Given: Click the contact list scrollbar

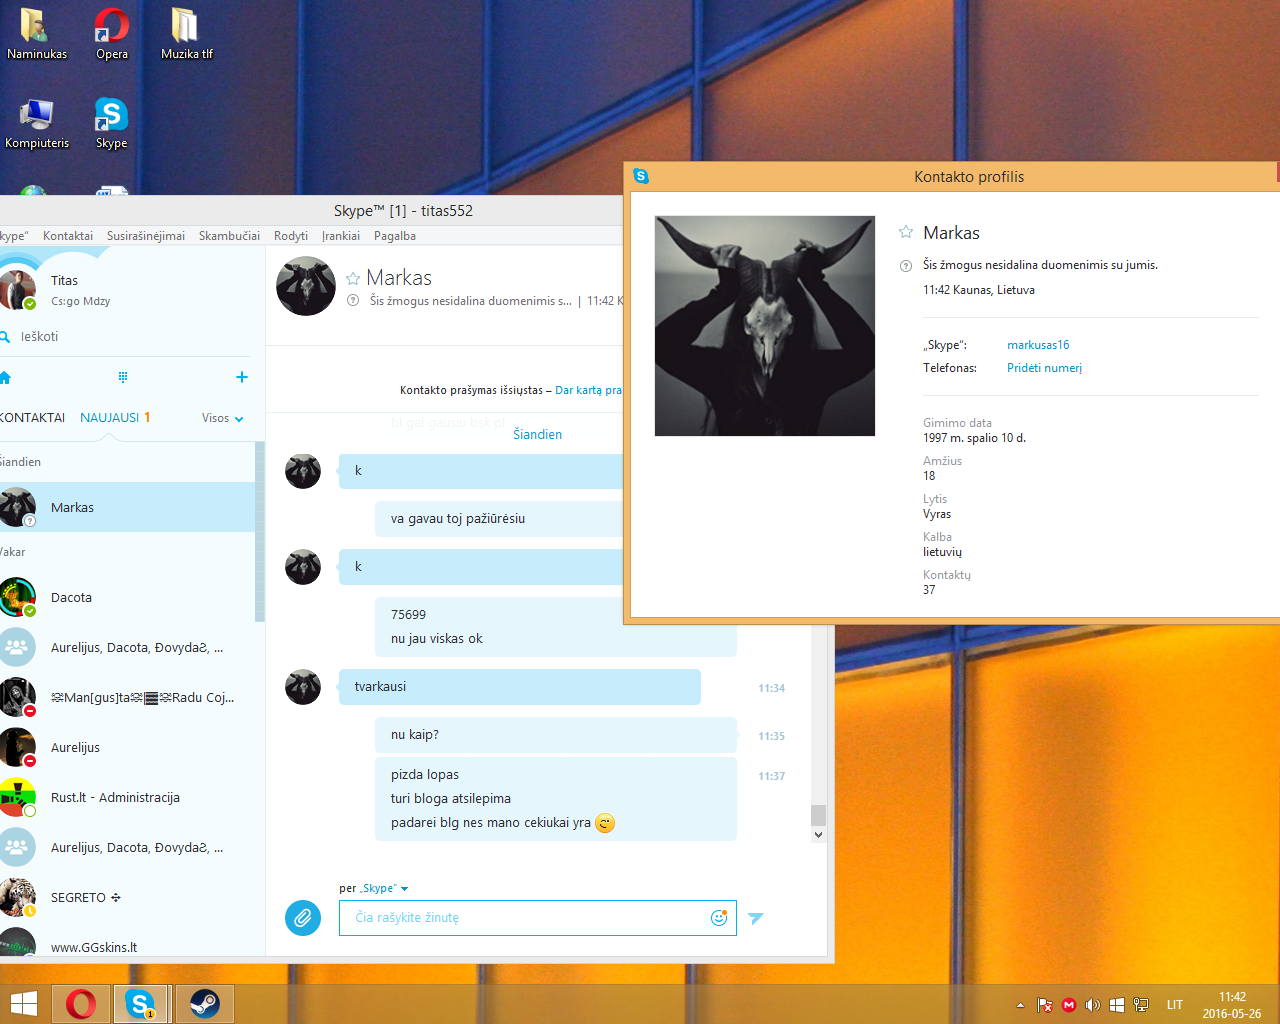Looking at the screenshot, I should [x=260, y=530].
